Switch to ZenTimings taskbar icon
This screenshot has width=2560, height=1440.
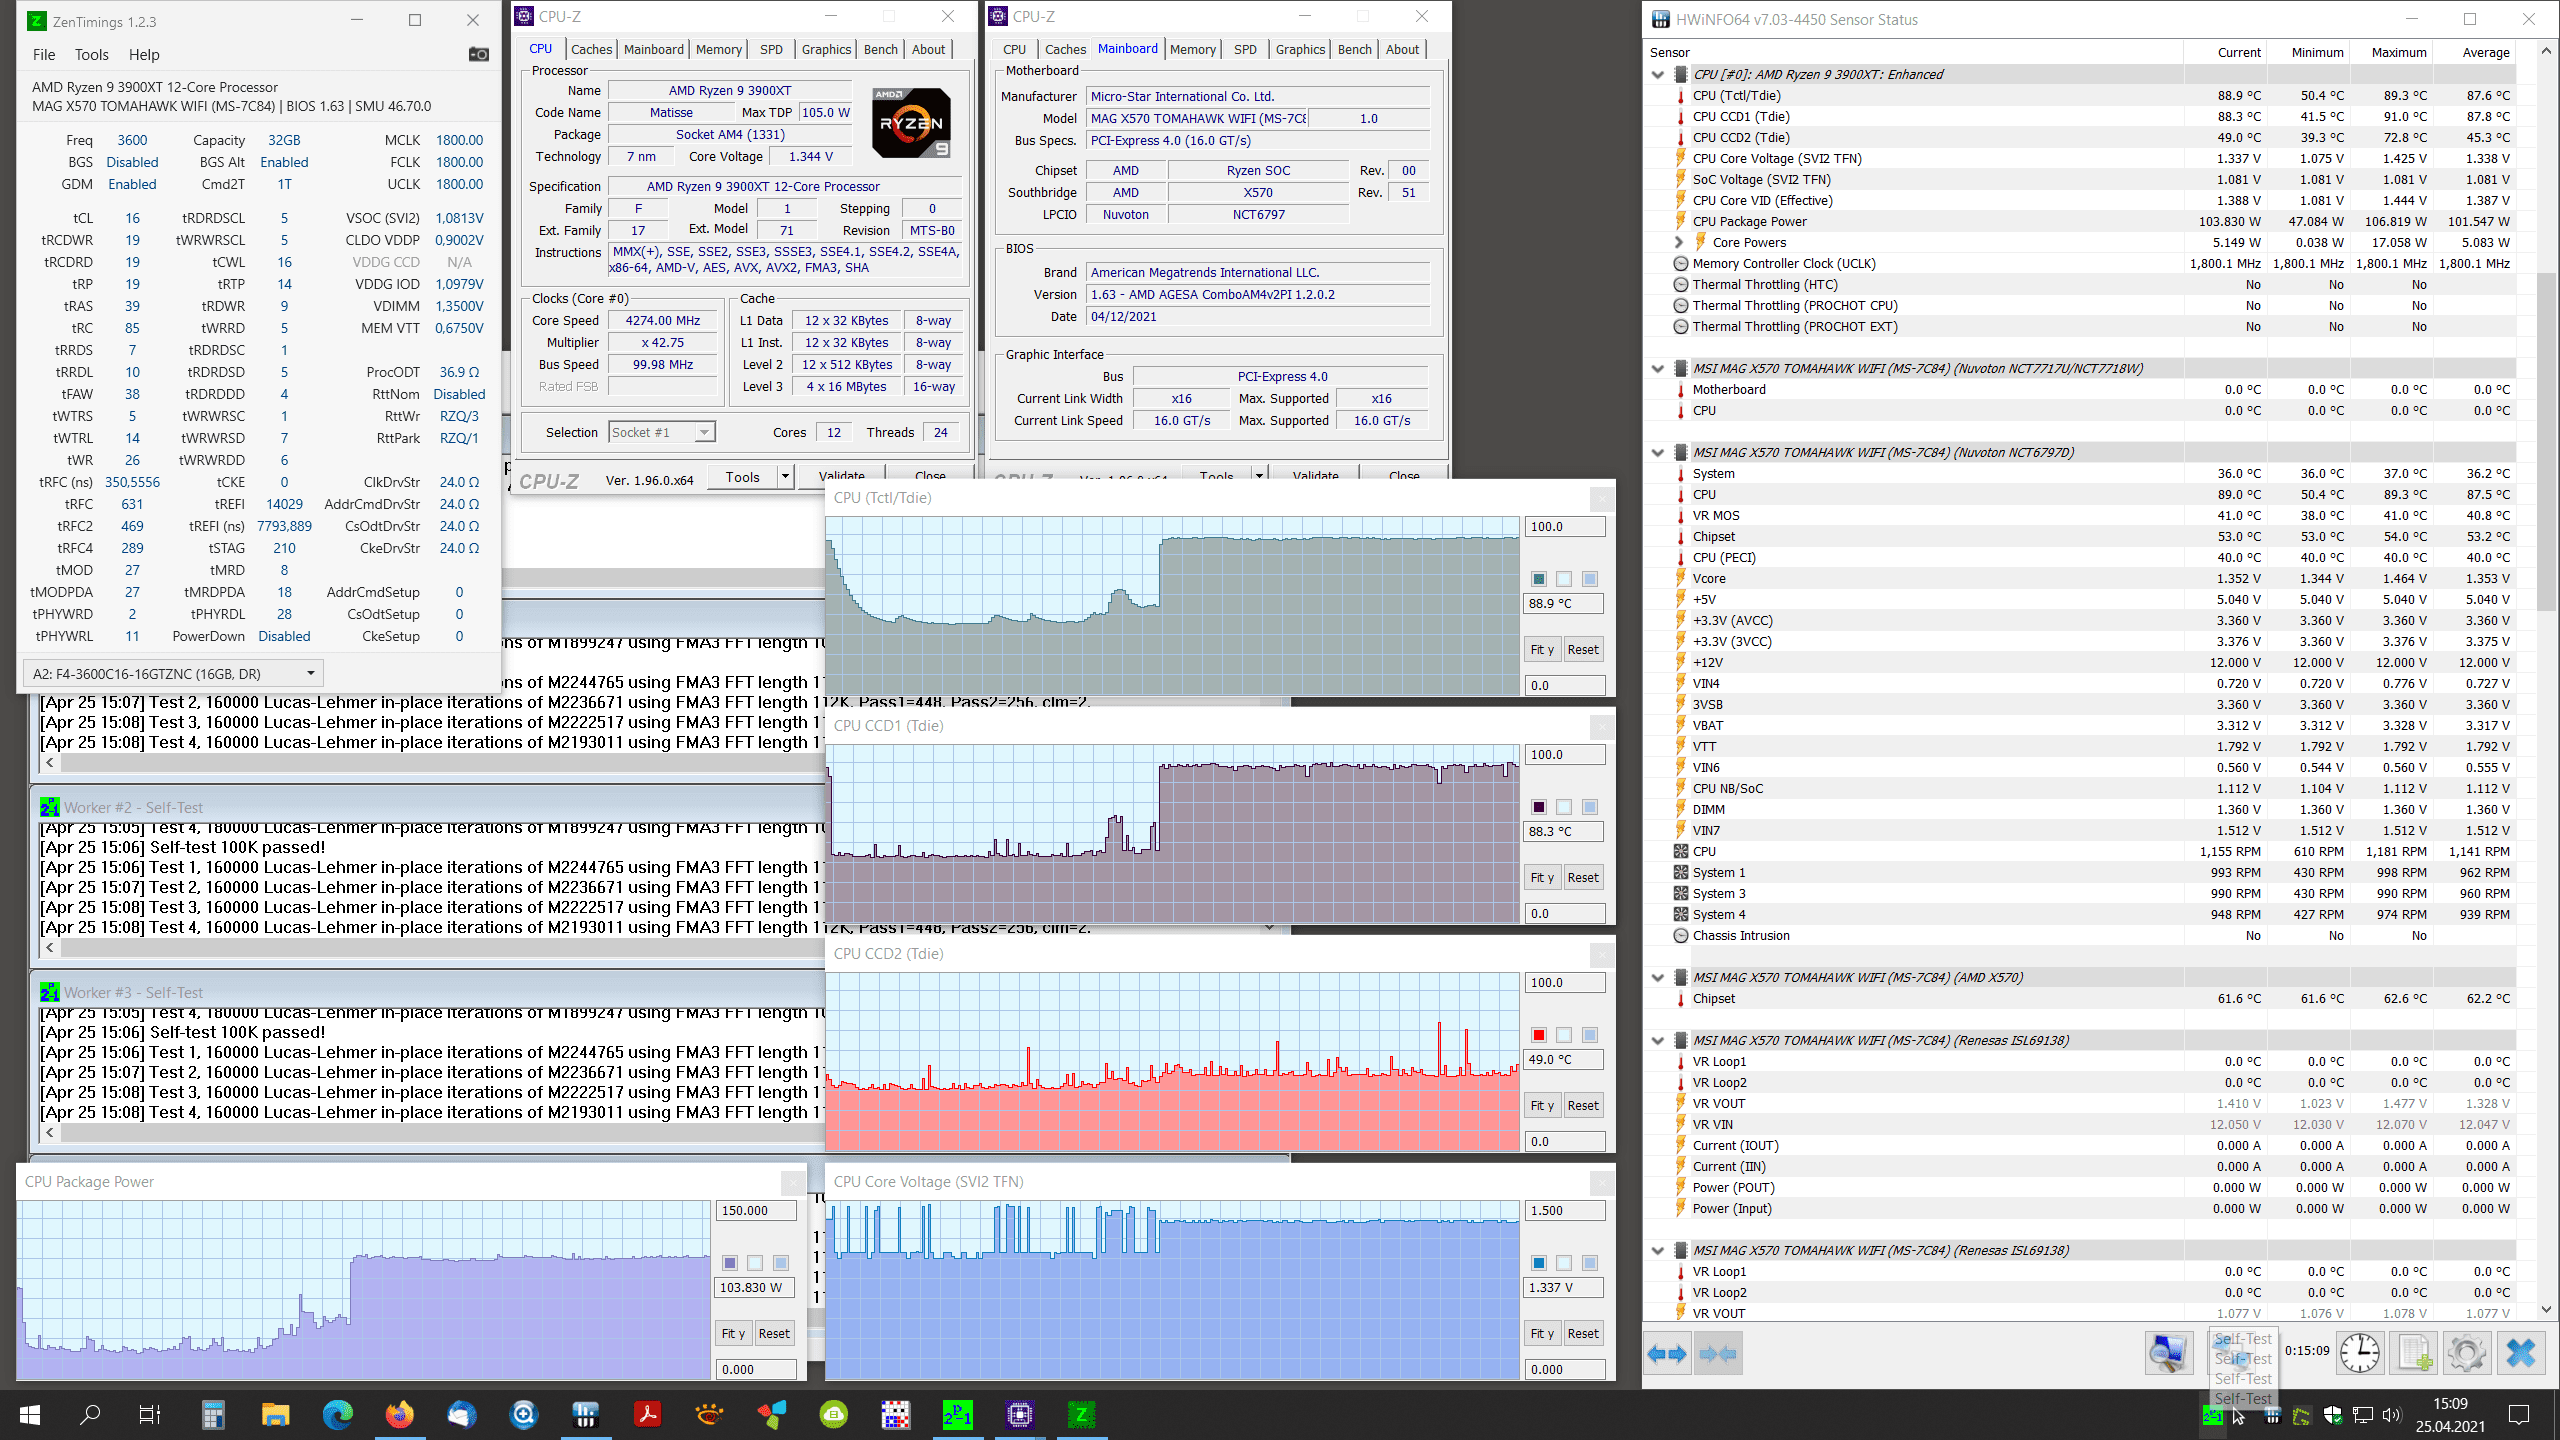click(1081, 1414)
